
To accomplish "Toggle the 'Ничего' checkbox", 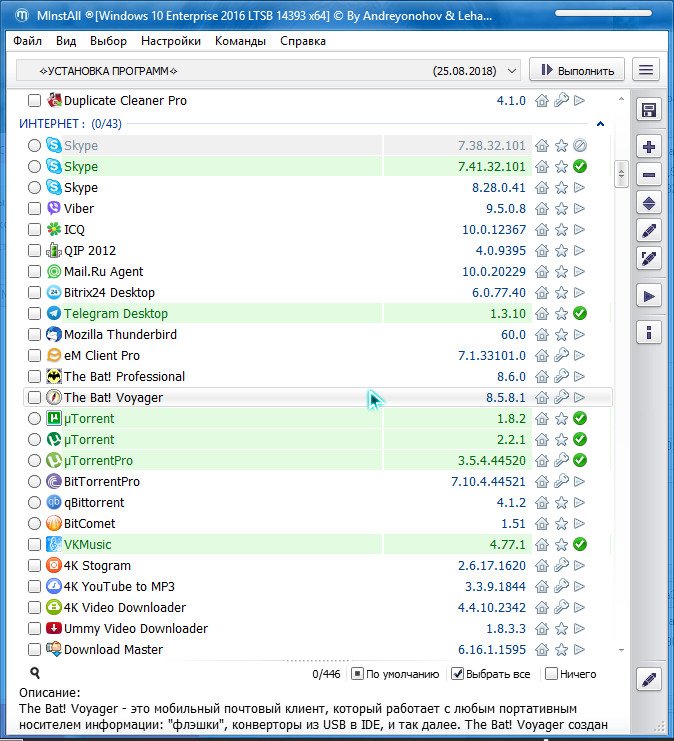I will 551,674.
